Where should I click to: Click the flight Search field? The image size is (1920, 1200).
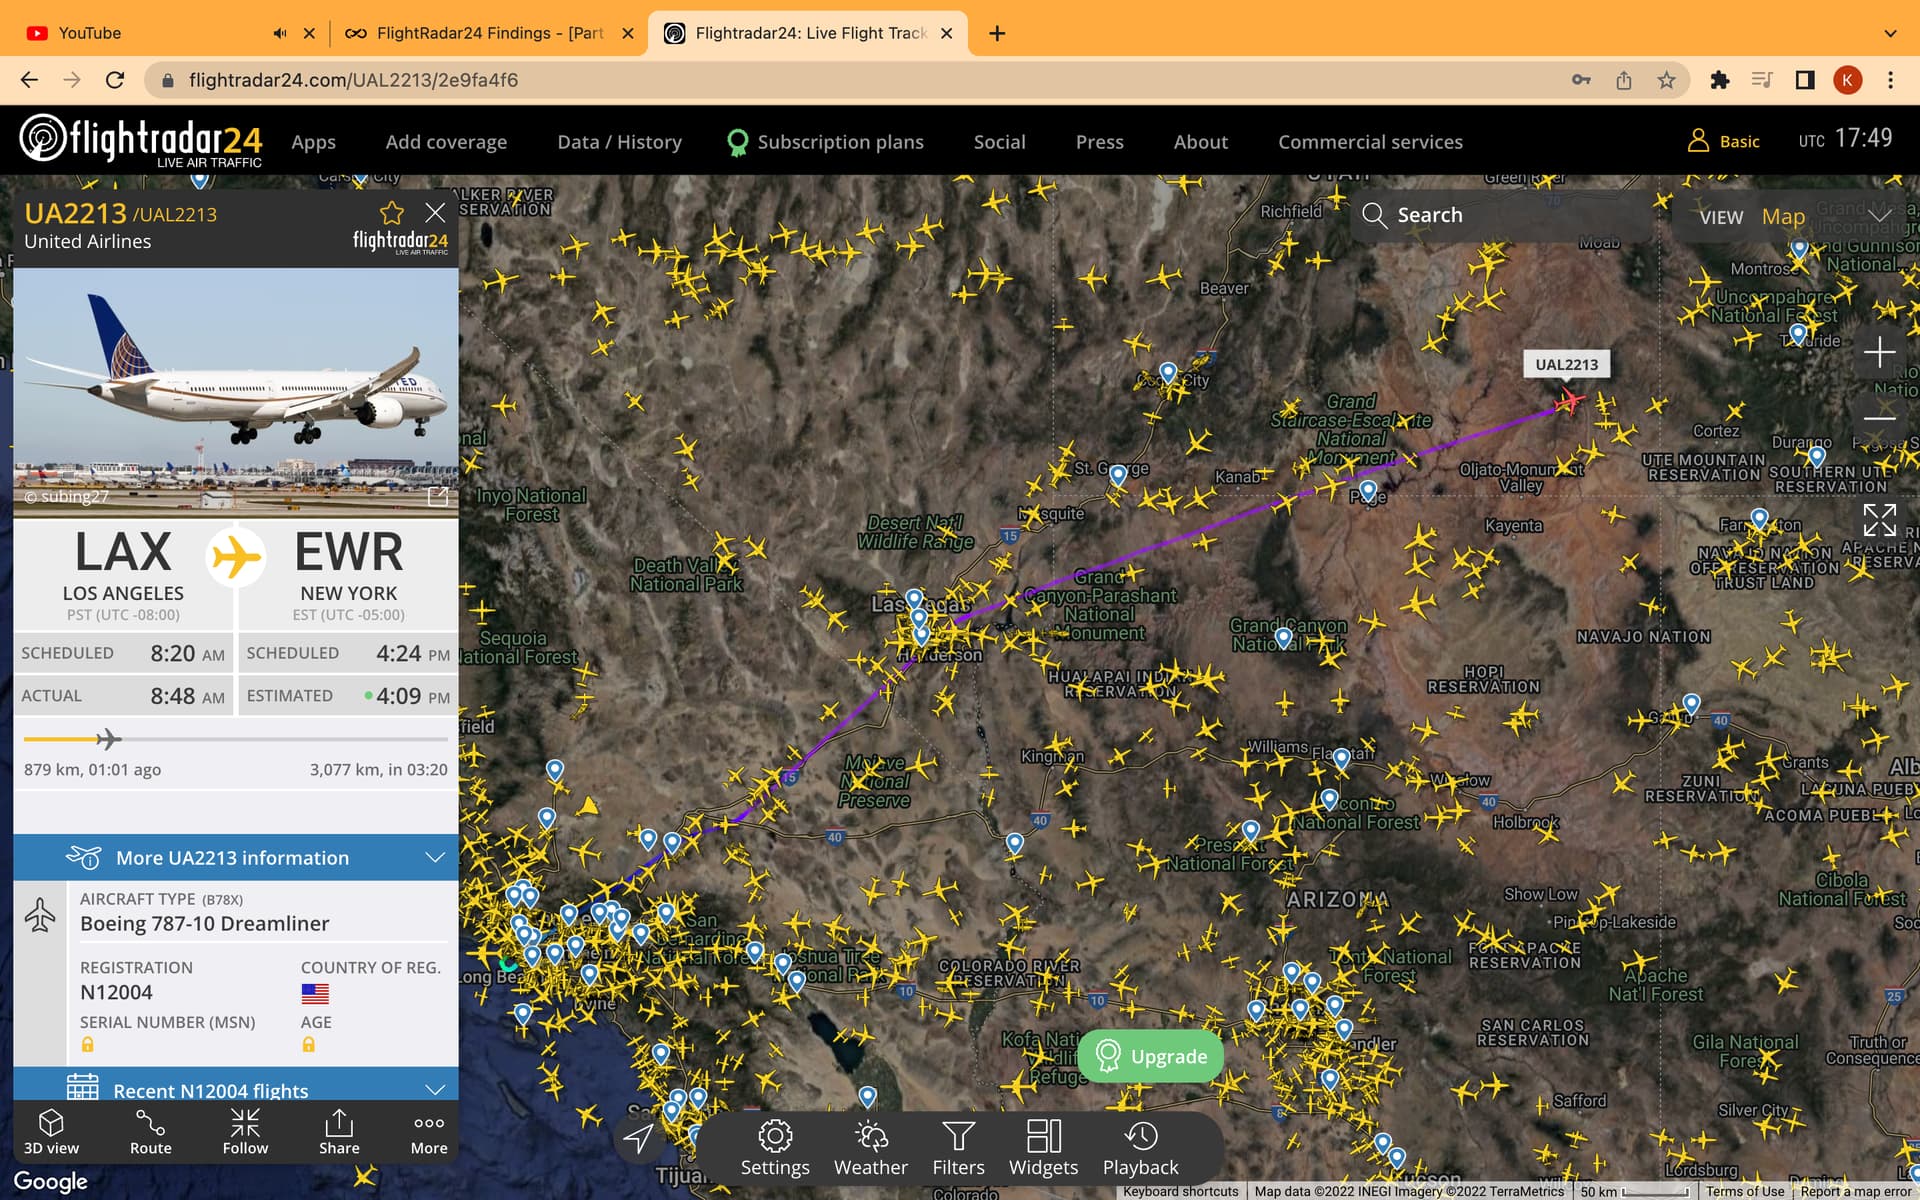[x=1500, y=215]
